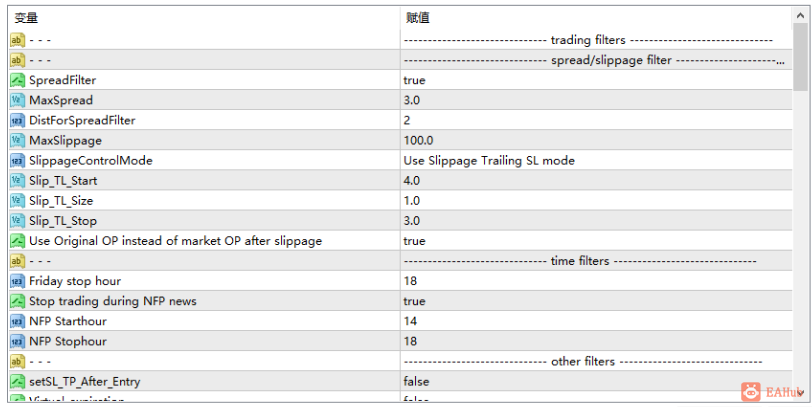The height and width of the screenshot is (407, 812).
Task: Open the Use Slippage Trailing SL mode dropdown
Action: tap(596, 161)
